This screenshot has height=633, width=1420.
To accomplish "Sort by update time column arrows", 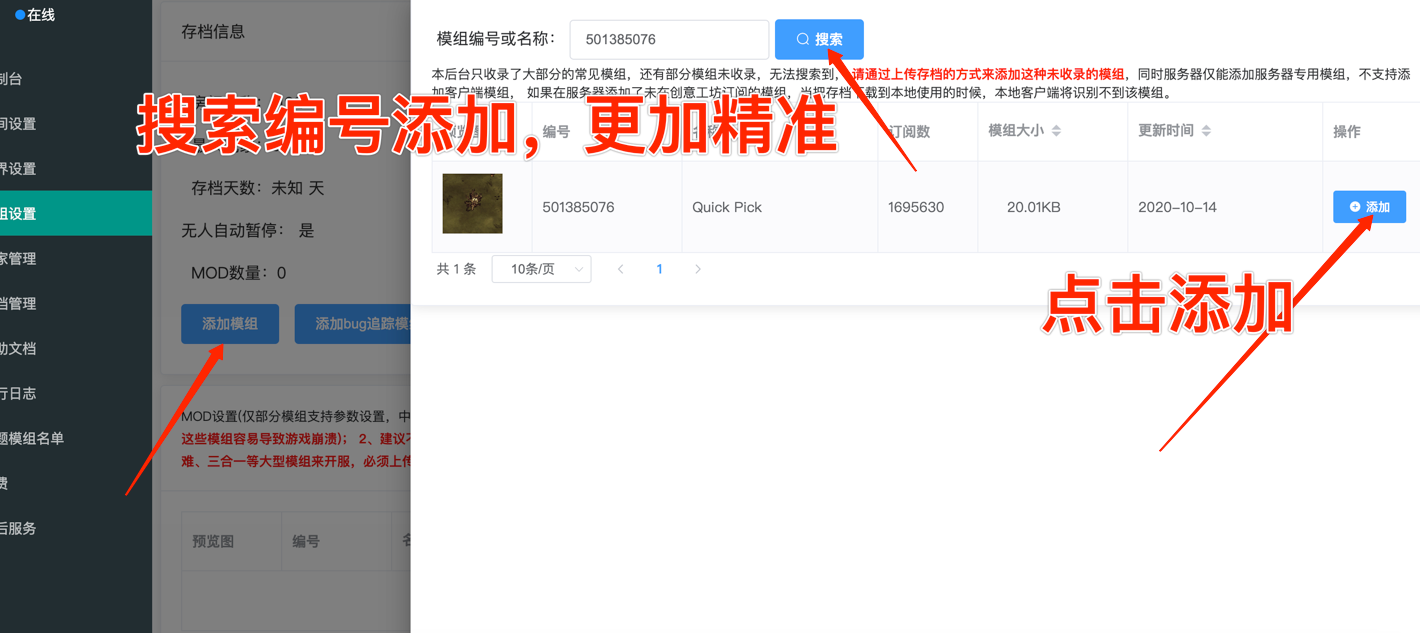I will [x=1206, y=131].
